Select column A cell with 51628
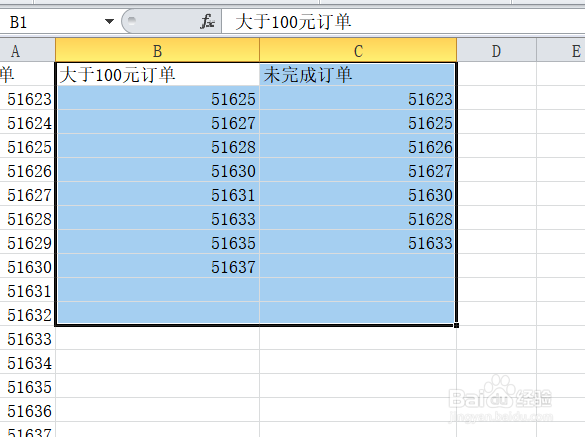This screenshot has height=437, width=585. 27,218
